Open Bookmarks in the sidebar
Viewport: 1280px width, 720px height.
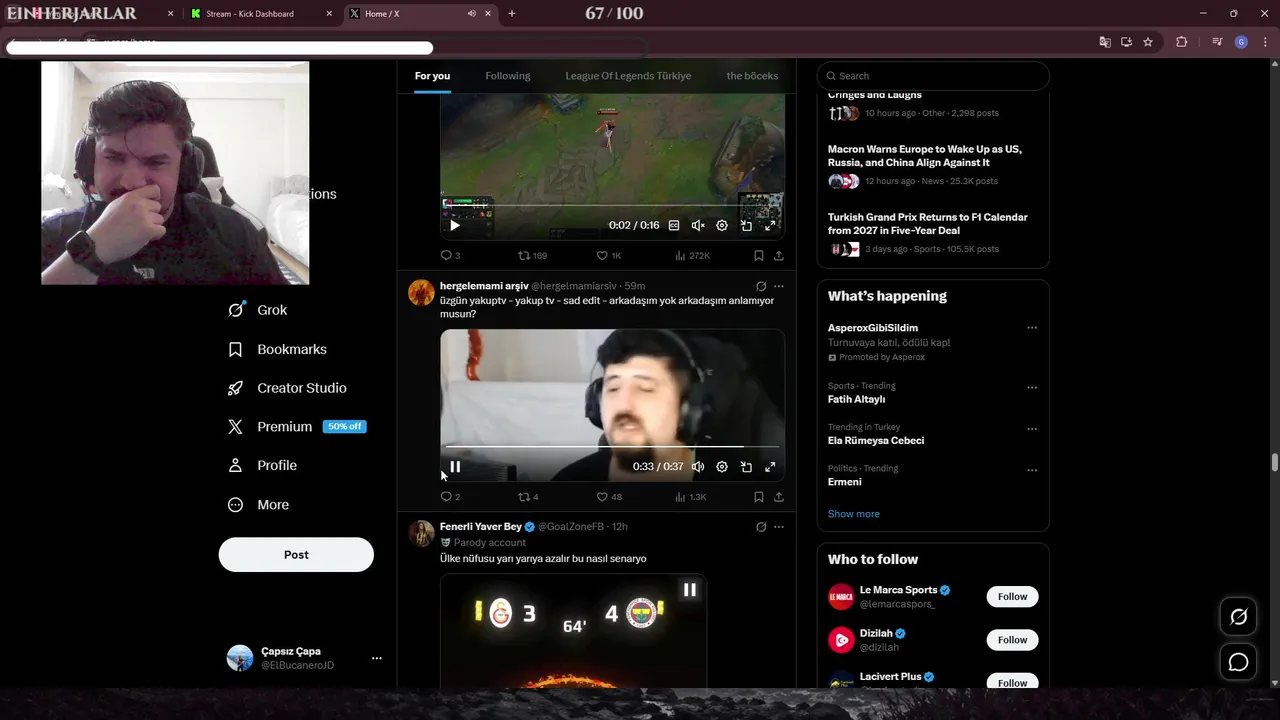point(277,349)
